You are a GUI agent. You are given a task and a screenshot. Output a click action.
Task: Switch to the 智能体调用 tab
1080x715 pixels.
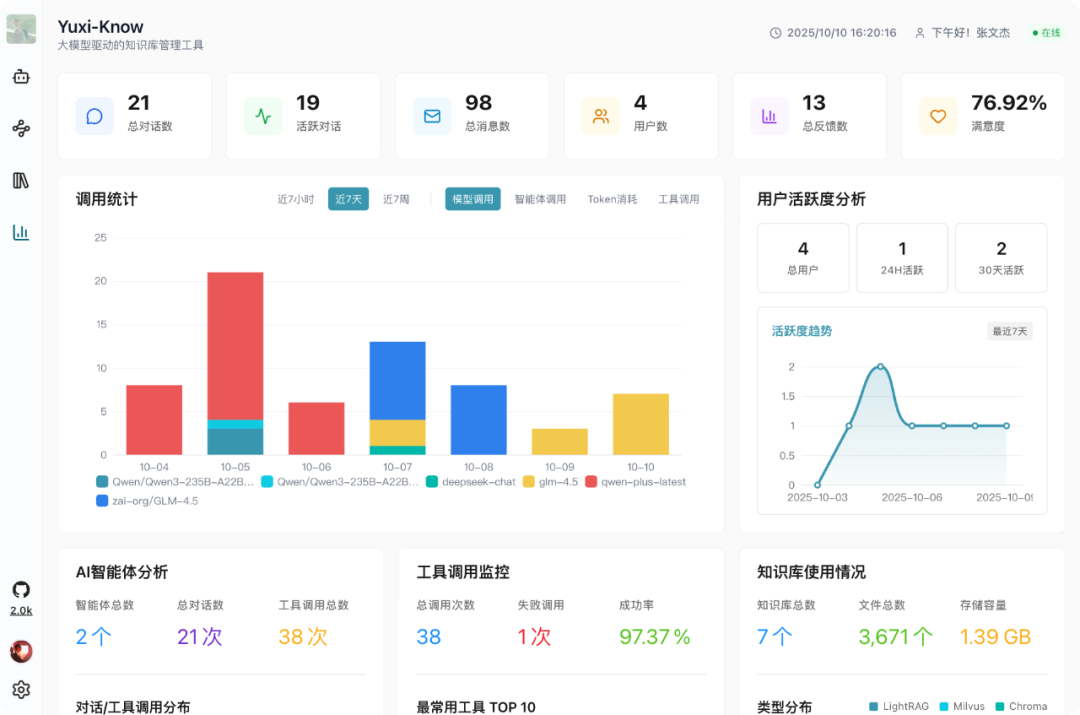pyautogui.click(x=540, y=199)
